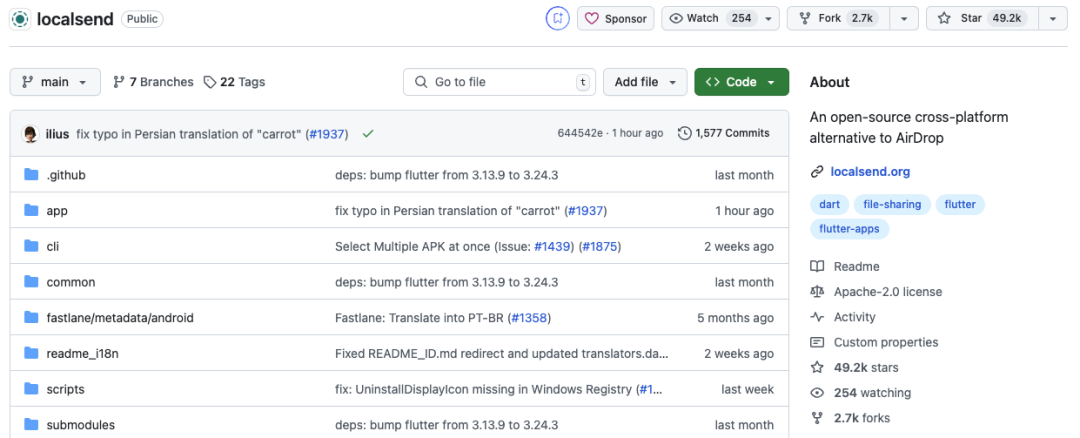
Task: Expand the green Code dropdown
Action: pyautogui.click(x=741, y=82)
